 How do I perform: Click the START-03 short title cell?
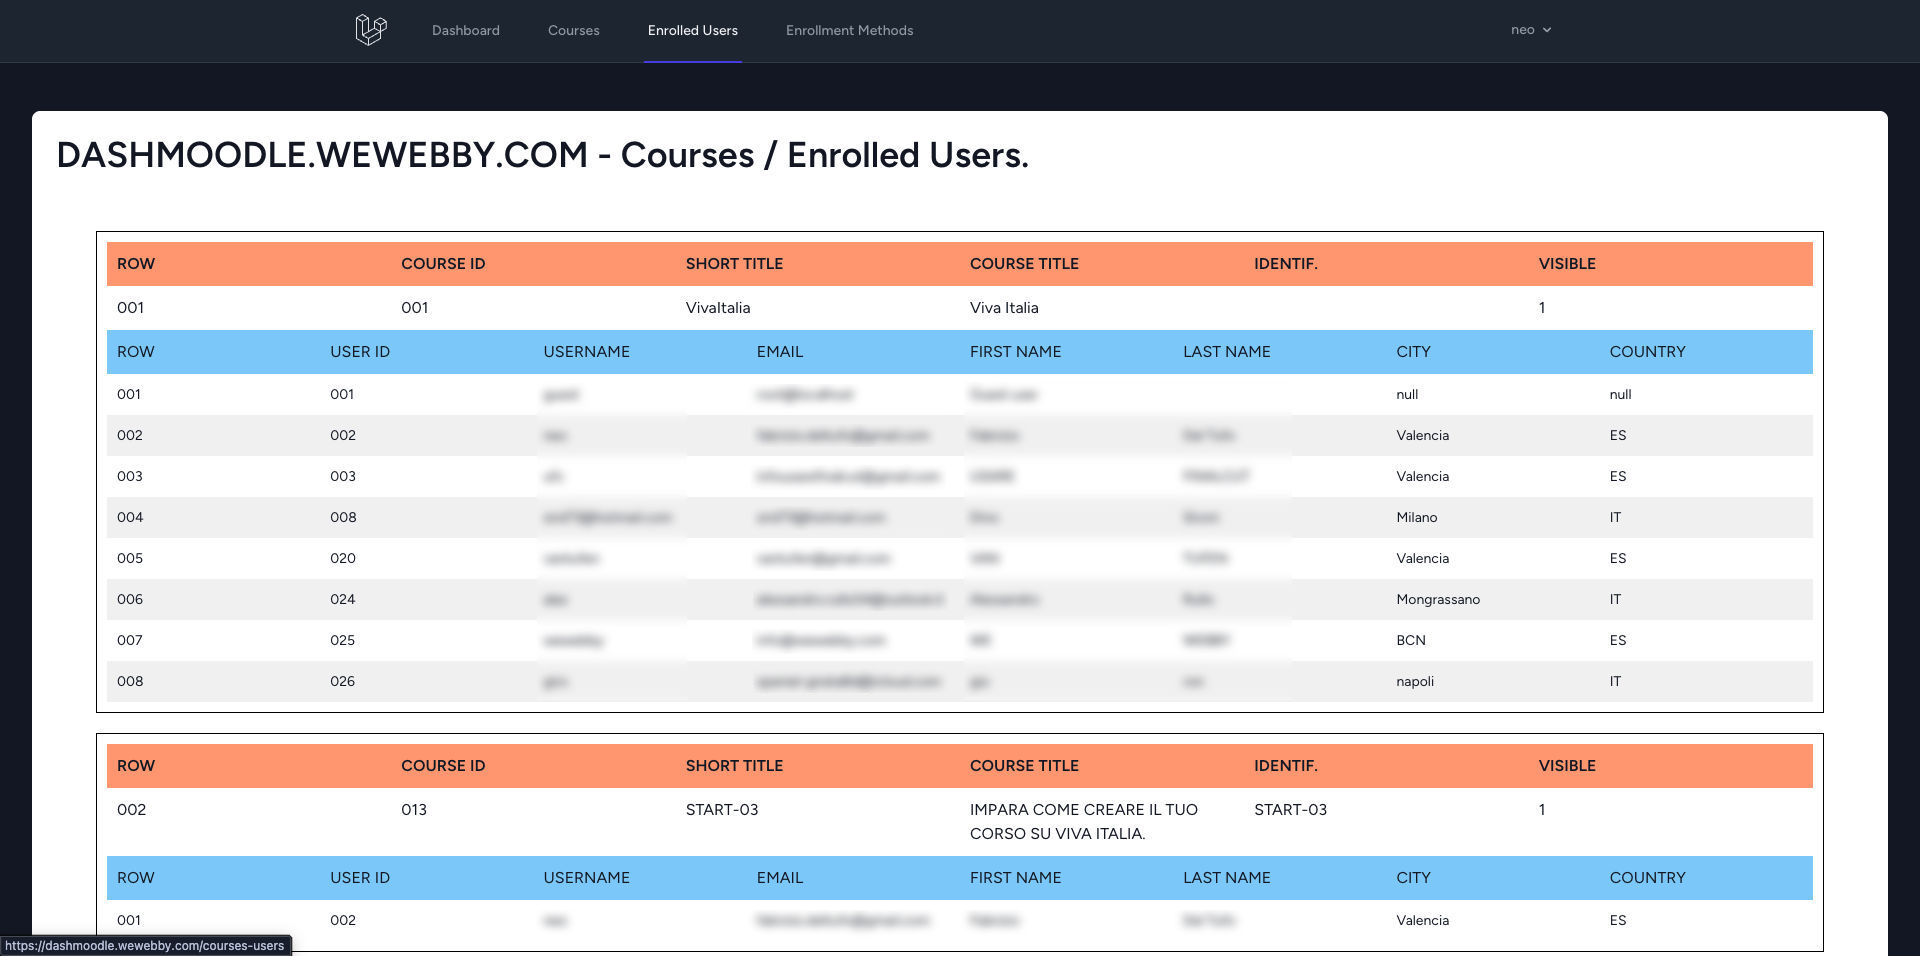click(722, 810)
